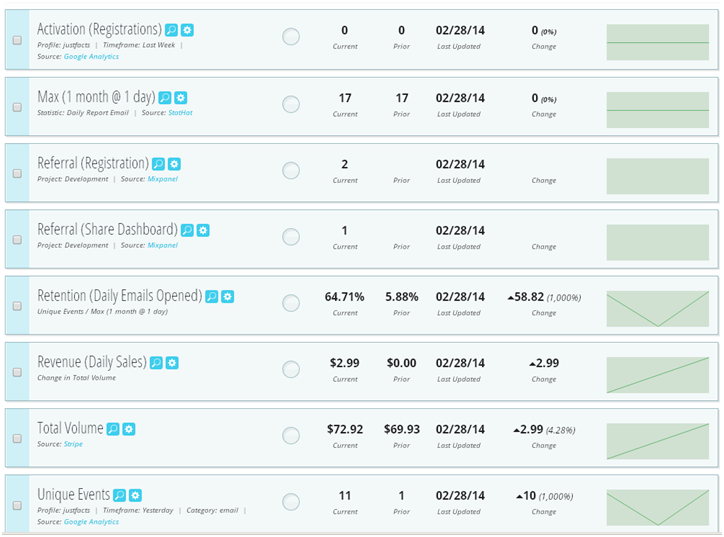Open gear settings for Activation (Registrations)

187,30
